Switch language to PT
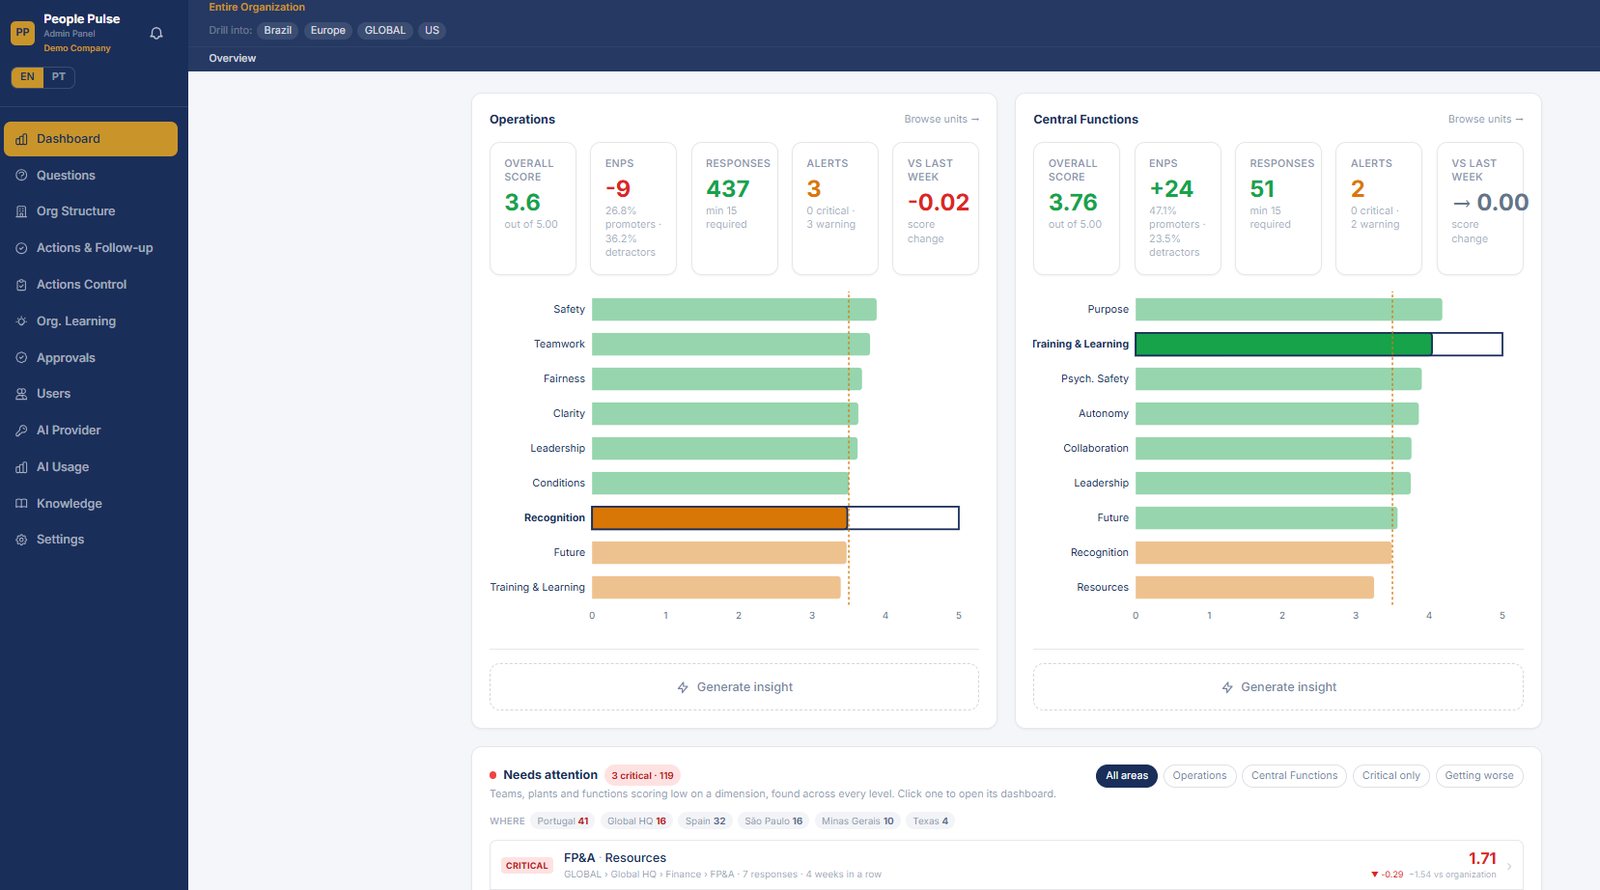1600x890 pixels. 59,77
